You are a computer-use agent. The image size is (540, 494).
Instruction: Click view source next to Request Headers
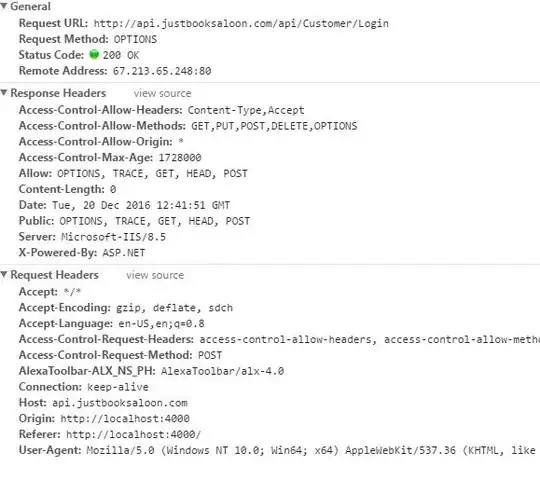[x=155, y=275]
